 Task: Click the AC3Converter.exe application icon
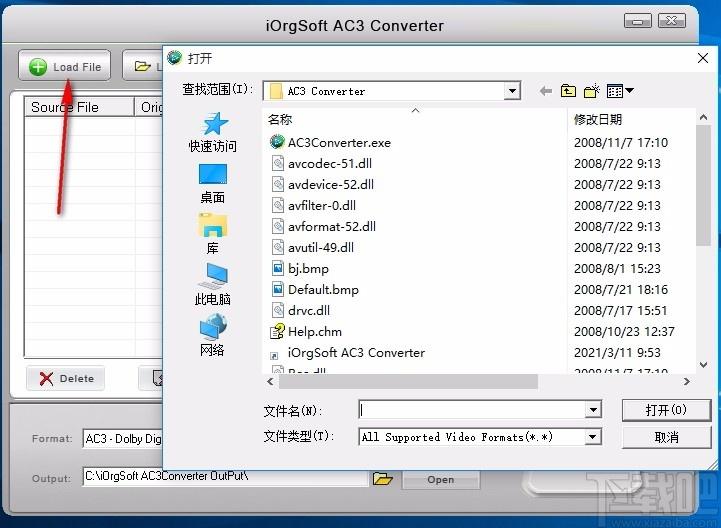pos(277,142)
